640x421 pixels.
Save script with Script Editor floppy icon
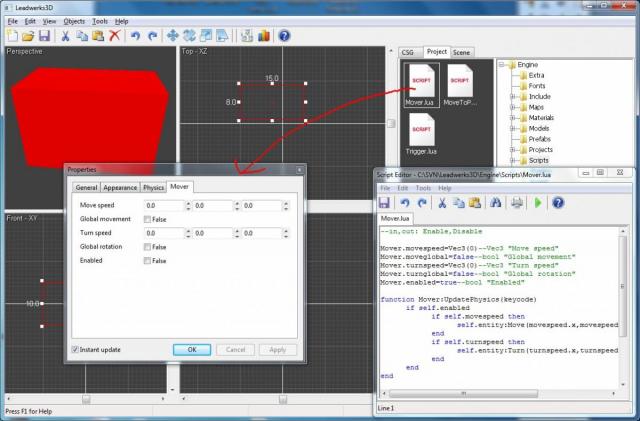[384, 201]
